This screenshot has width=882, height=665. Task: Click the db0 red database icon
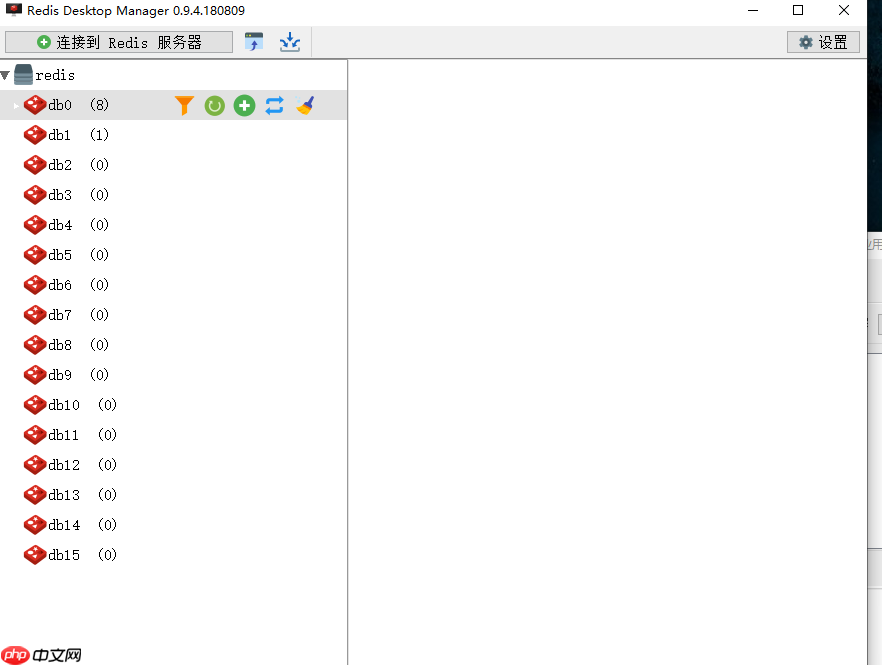pos(35,105)
